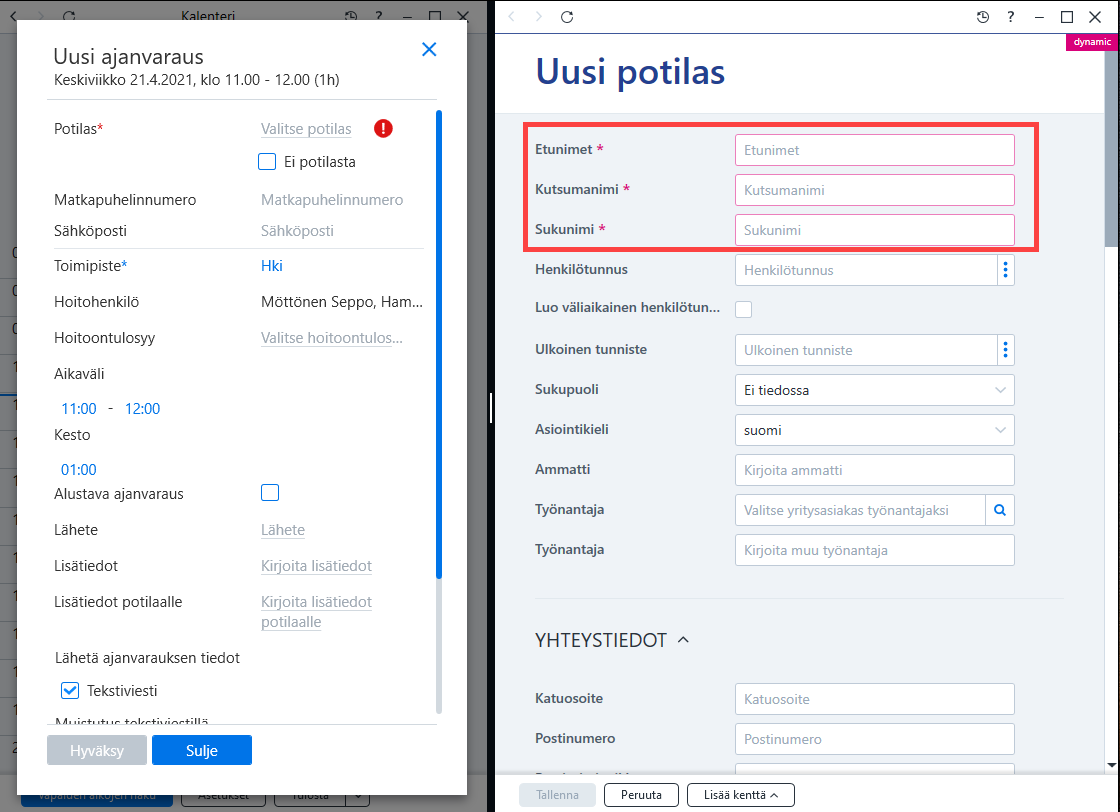This screenshot has height=812, width=1120.
Task: Click the Lähete link field
Action: point(283,530)
